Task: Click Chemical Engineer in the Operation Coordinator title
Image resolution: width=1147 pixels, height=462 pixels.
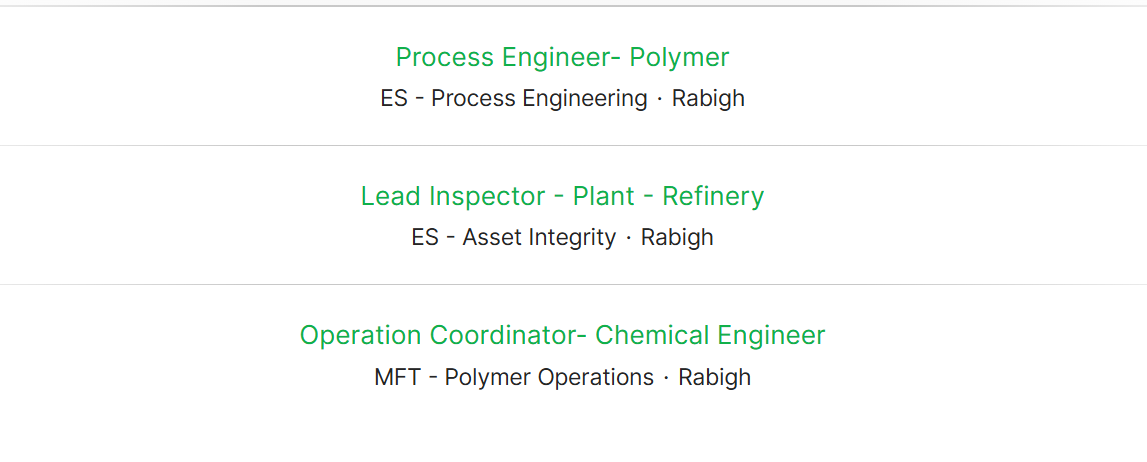Action: click(x=710, y=335)
